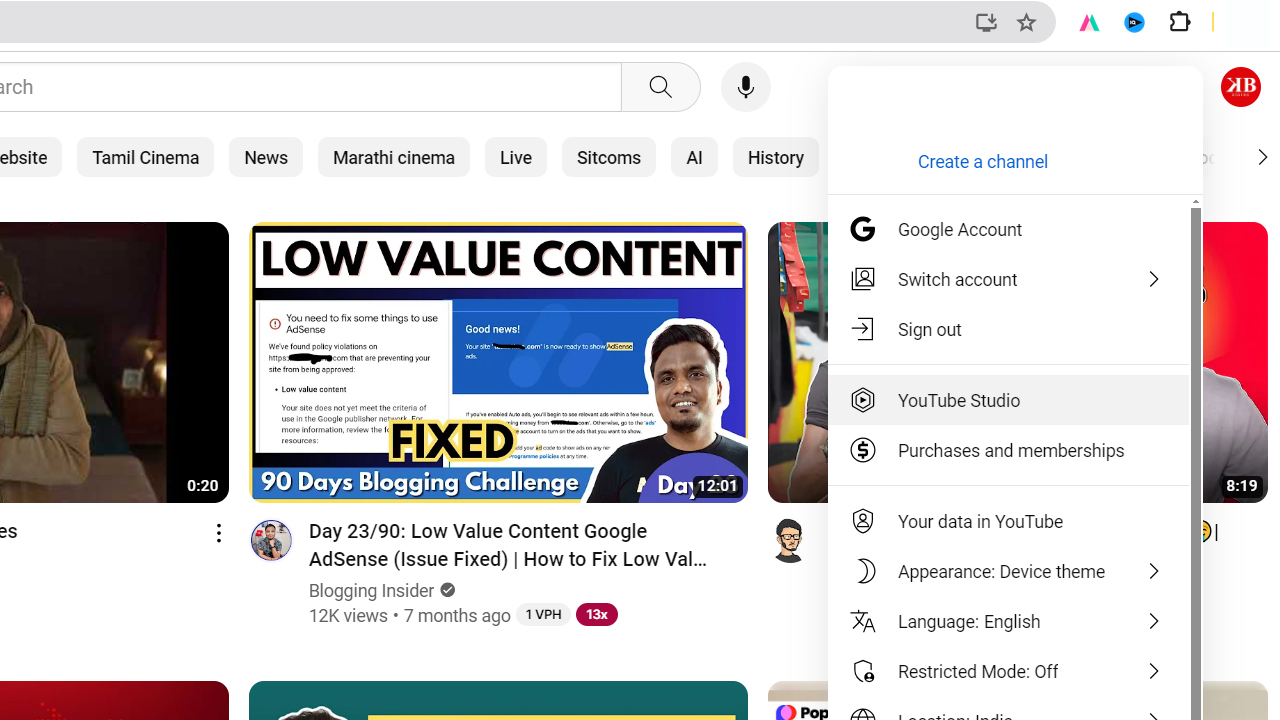
Task: Filter by Tamil Cinema chip
Action: (145, 157)
